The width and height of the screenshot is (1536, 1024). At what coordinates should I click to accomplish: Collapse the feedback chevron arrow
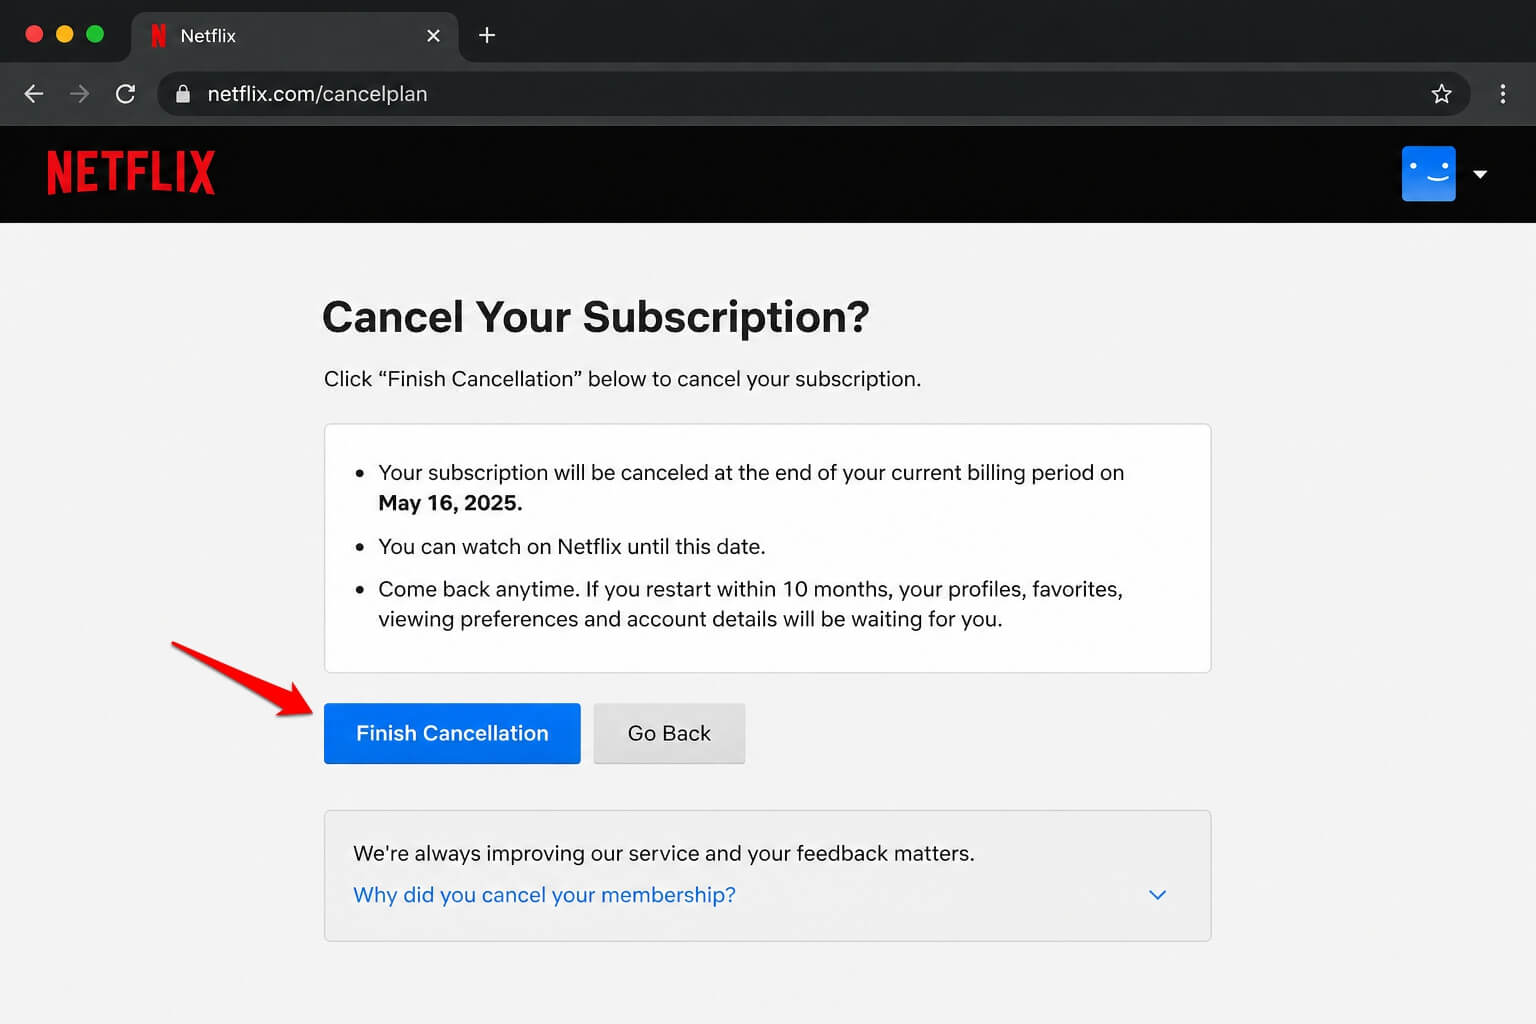(1157, 895)
